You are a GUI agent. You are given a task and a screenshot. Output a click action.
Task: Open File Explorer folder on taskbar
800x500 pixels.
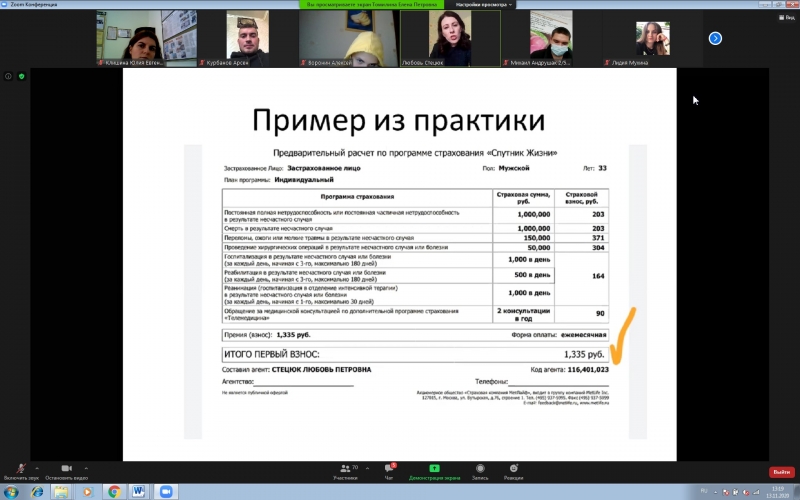61,492
